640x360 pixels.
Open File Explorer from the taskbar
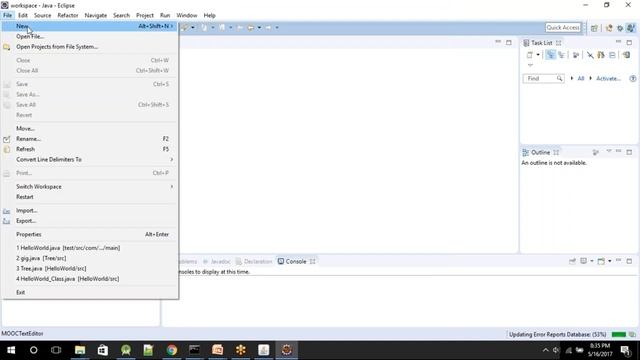80,350
